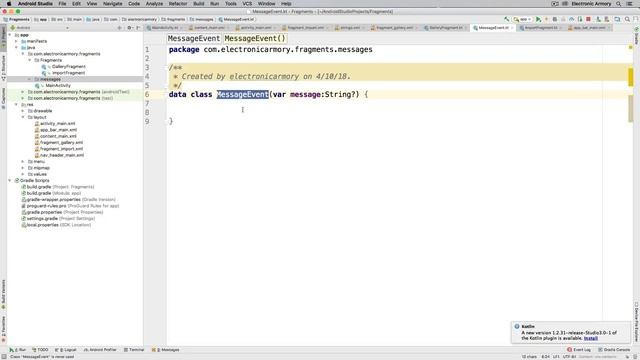This screenshot has height=360, width=640.
Task: Switch to the ImportFragment.kt editor tab
Action: point(541,28)
